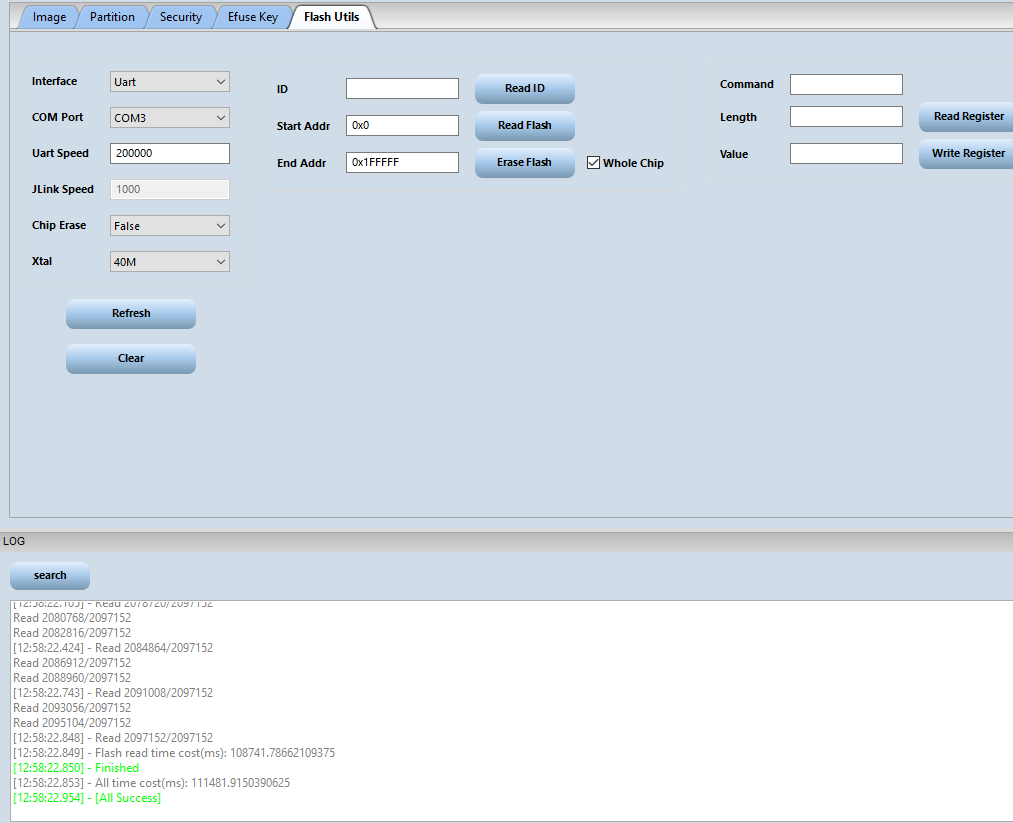The height and width of the screenshot is (823, 1013).
Task: Click the Write Register button
Action: [x=968, y=154]
